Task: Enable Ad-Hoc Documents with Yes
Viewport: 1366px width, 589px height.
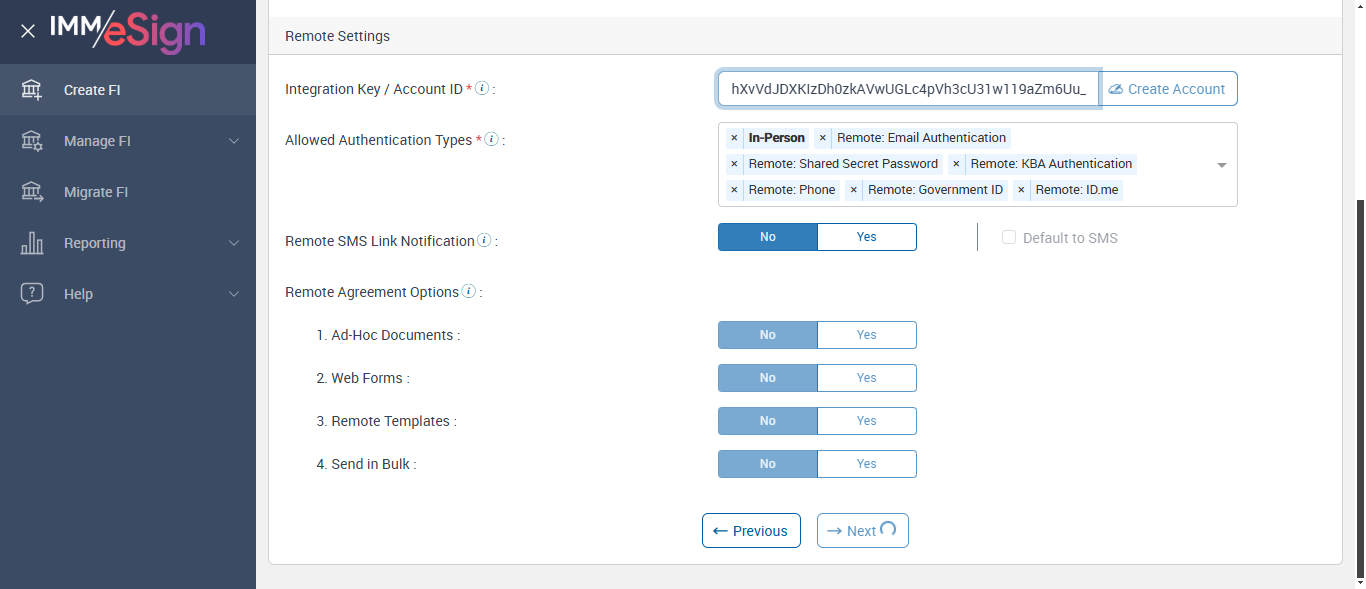Action: click(x=866, y=335)
